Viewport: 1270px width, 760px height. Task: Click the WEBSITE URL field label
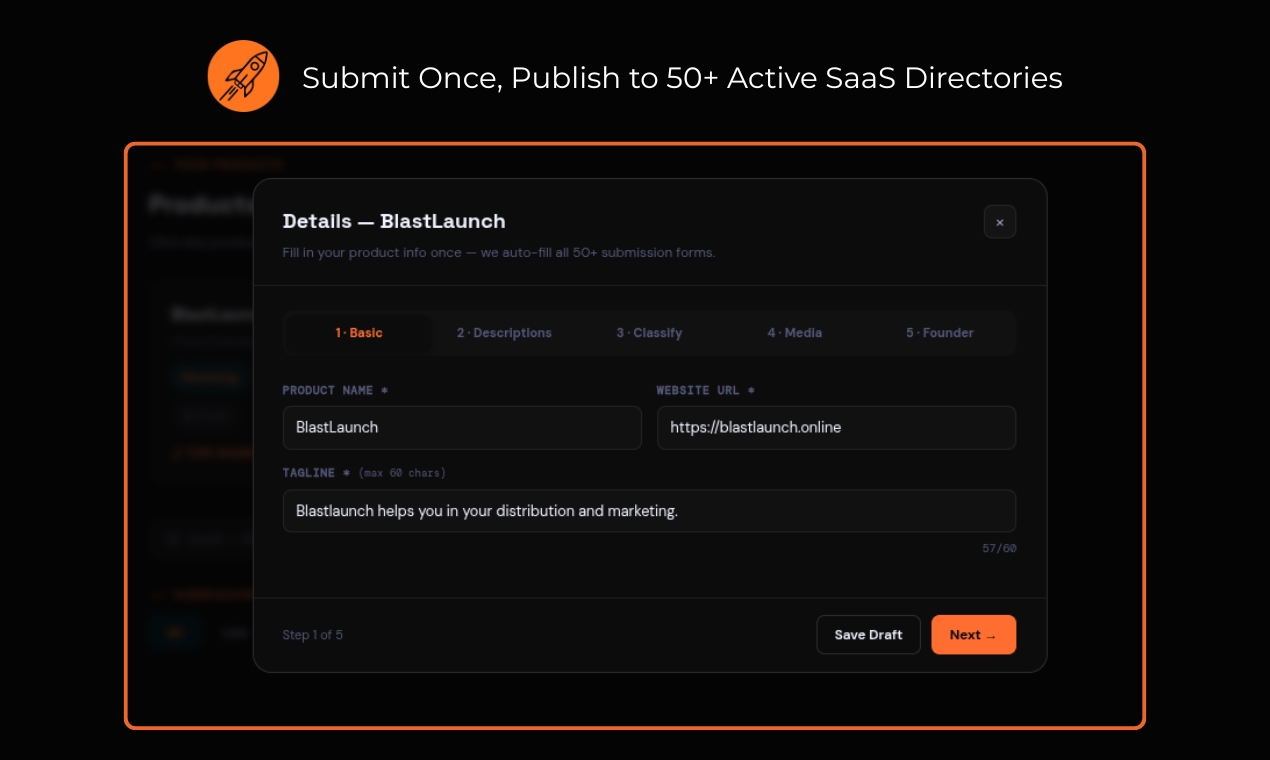(x=706, y=390)
